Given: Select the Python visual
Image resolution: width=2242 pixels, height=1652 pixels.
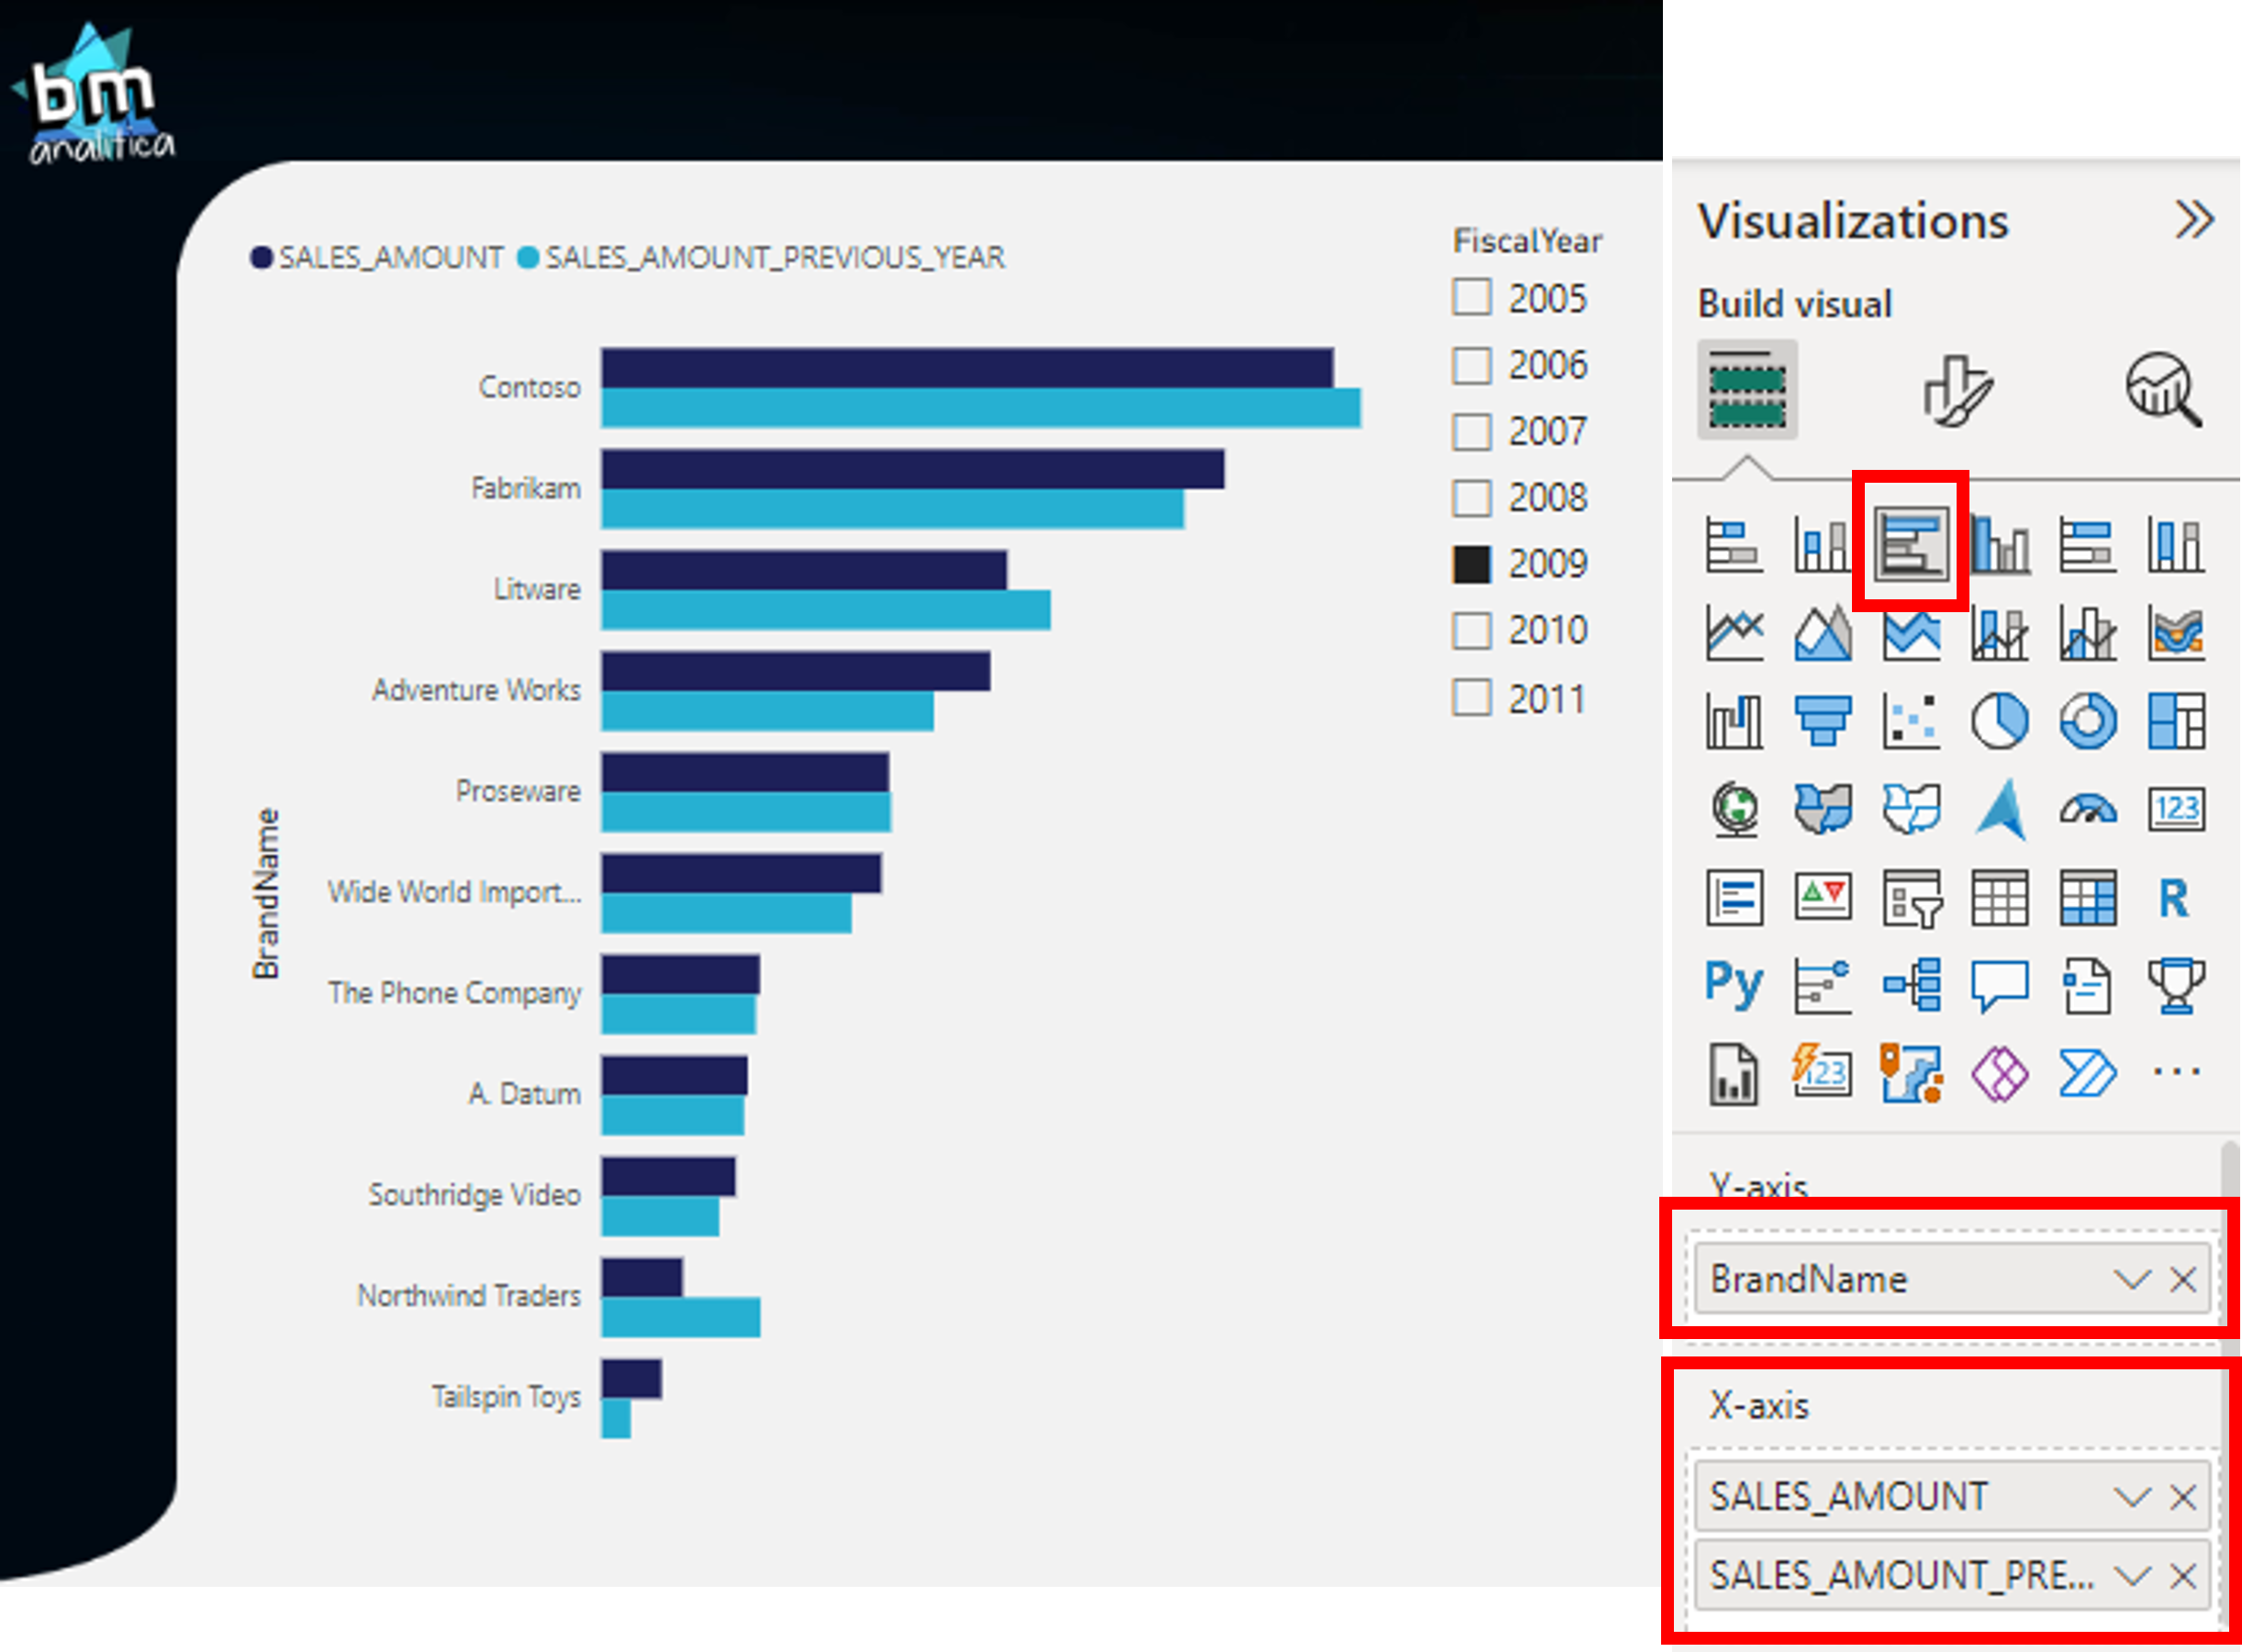Looking at the screenshot, I should (1734, 985).
